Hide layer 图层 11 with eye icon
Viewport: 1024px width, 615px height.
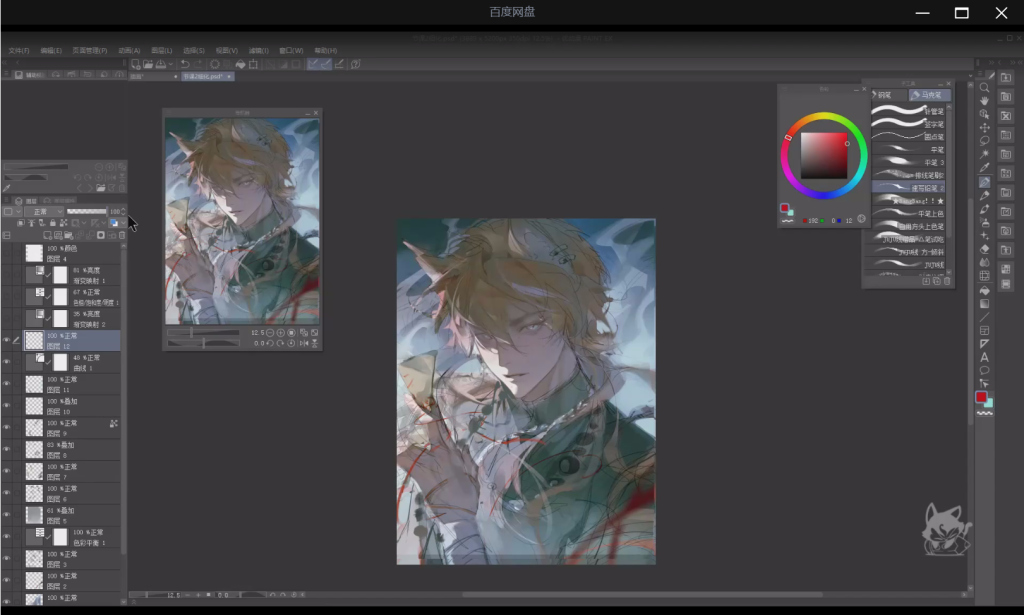(6, 384)
